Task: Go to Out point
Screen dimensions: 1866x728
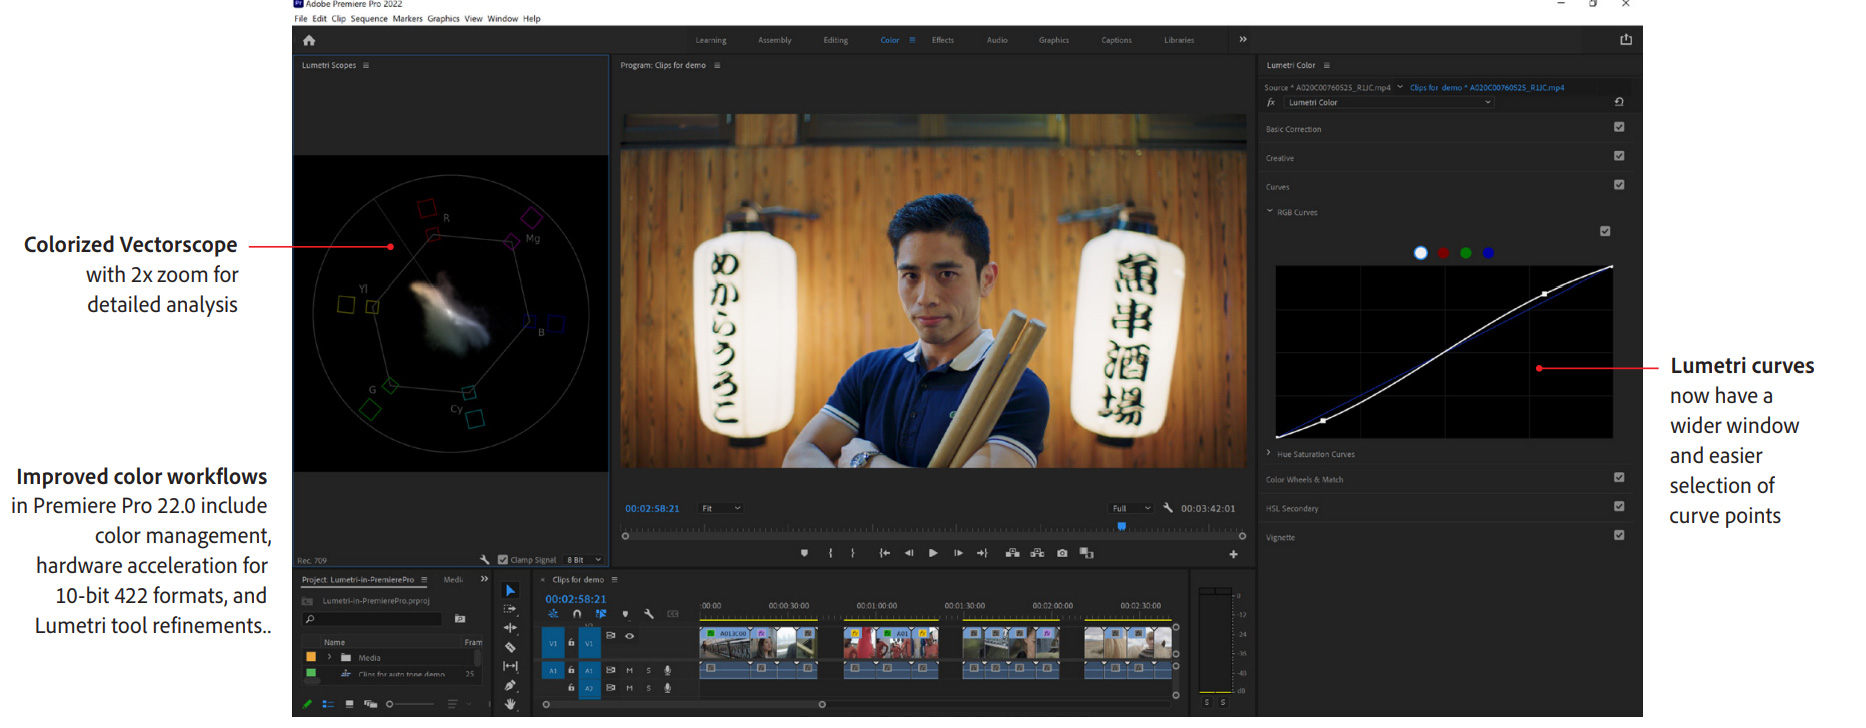Action: tap(982, 553)
